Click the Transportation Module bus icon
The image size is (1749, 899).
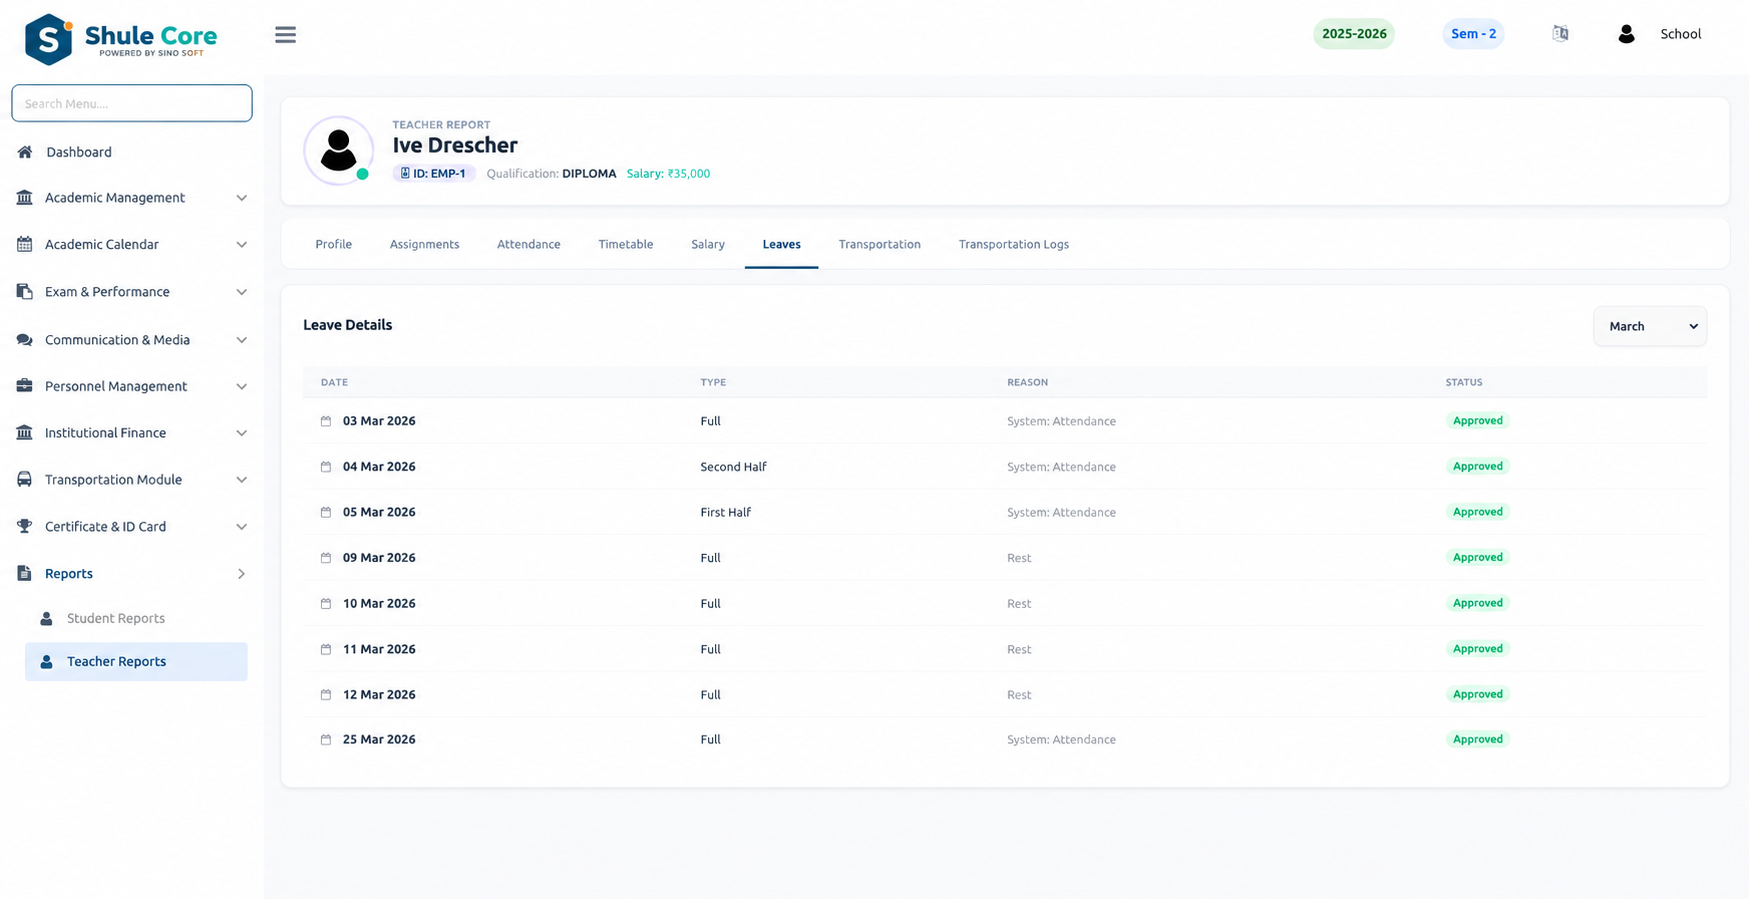pyautogui.click(x=24, y=480)
